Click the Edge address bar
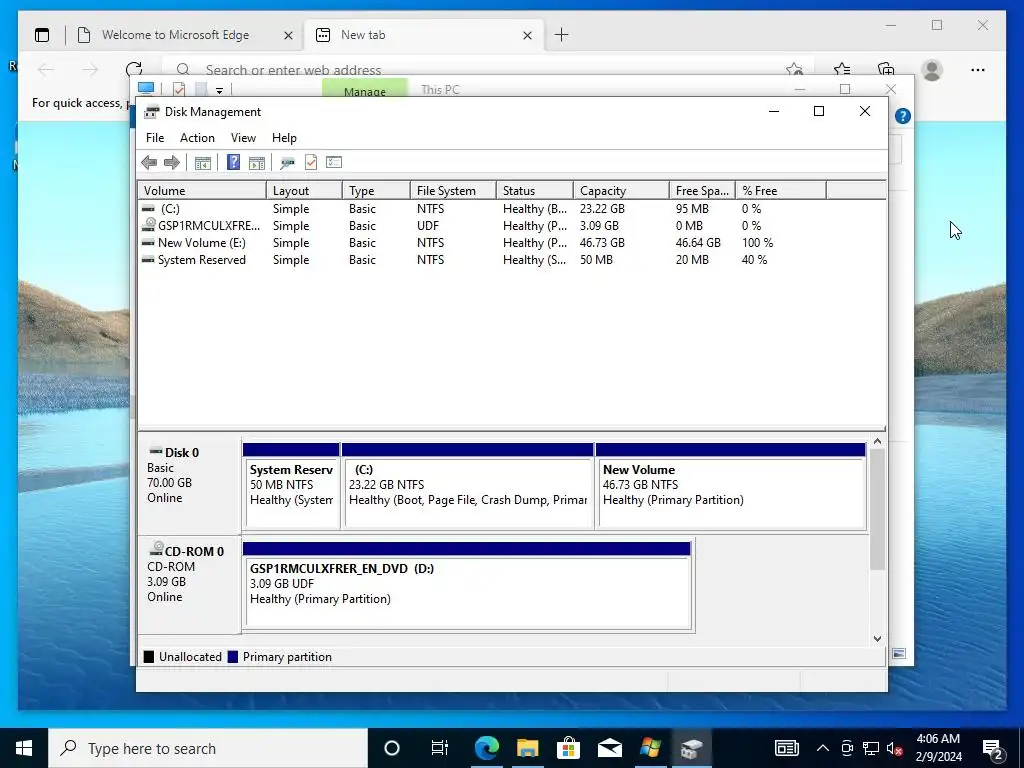The width and height of the screenshot is (1024, 768). point(490,69)
